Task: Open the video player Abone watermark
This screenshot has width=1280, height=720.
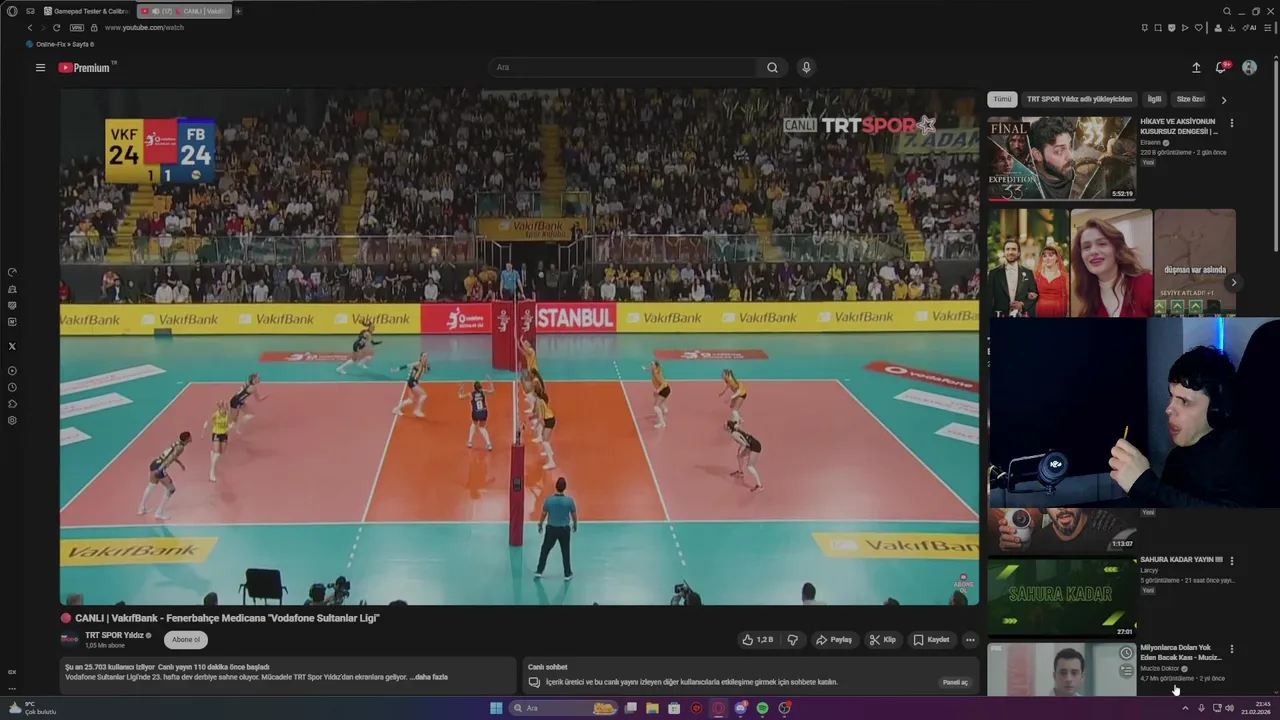Action: tap(963, 583)
